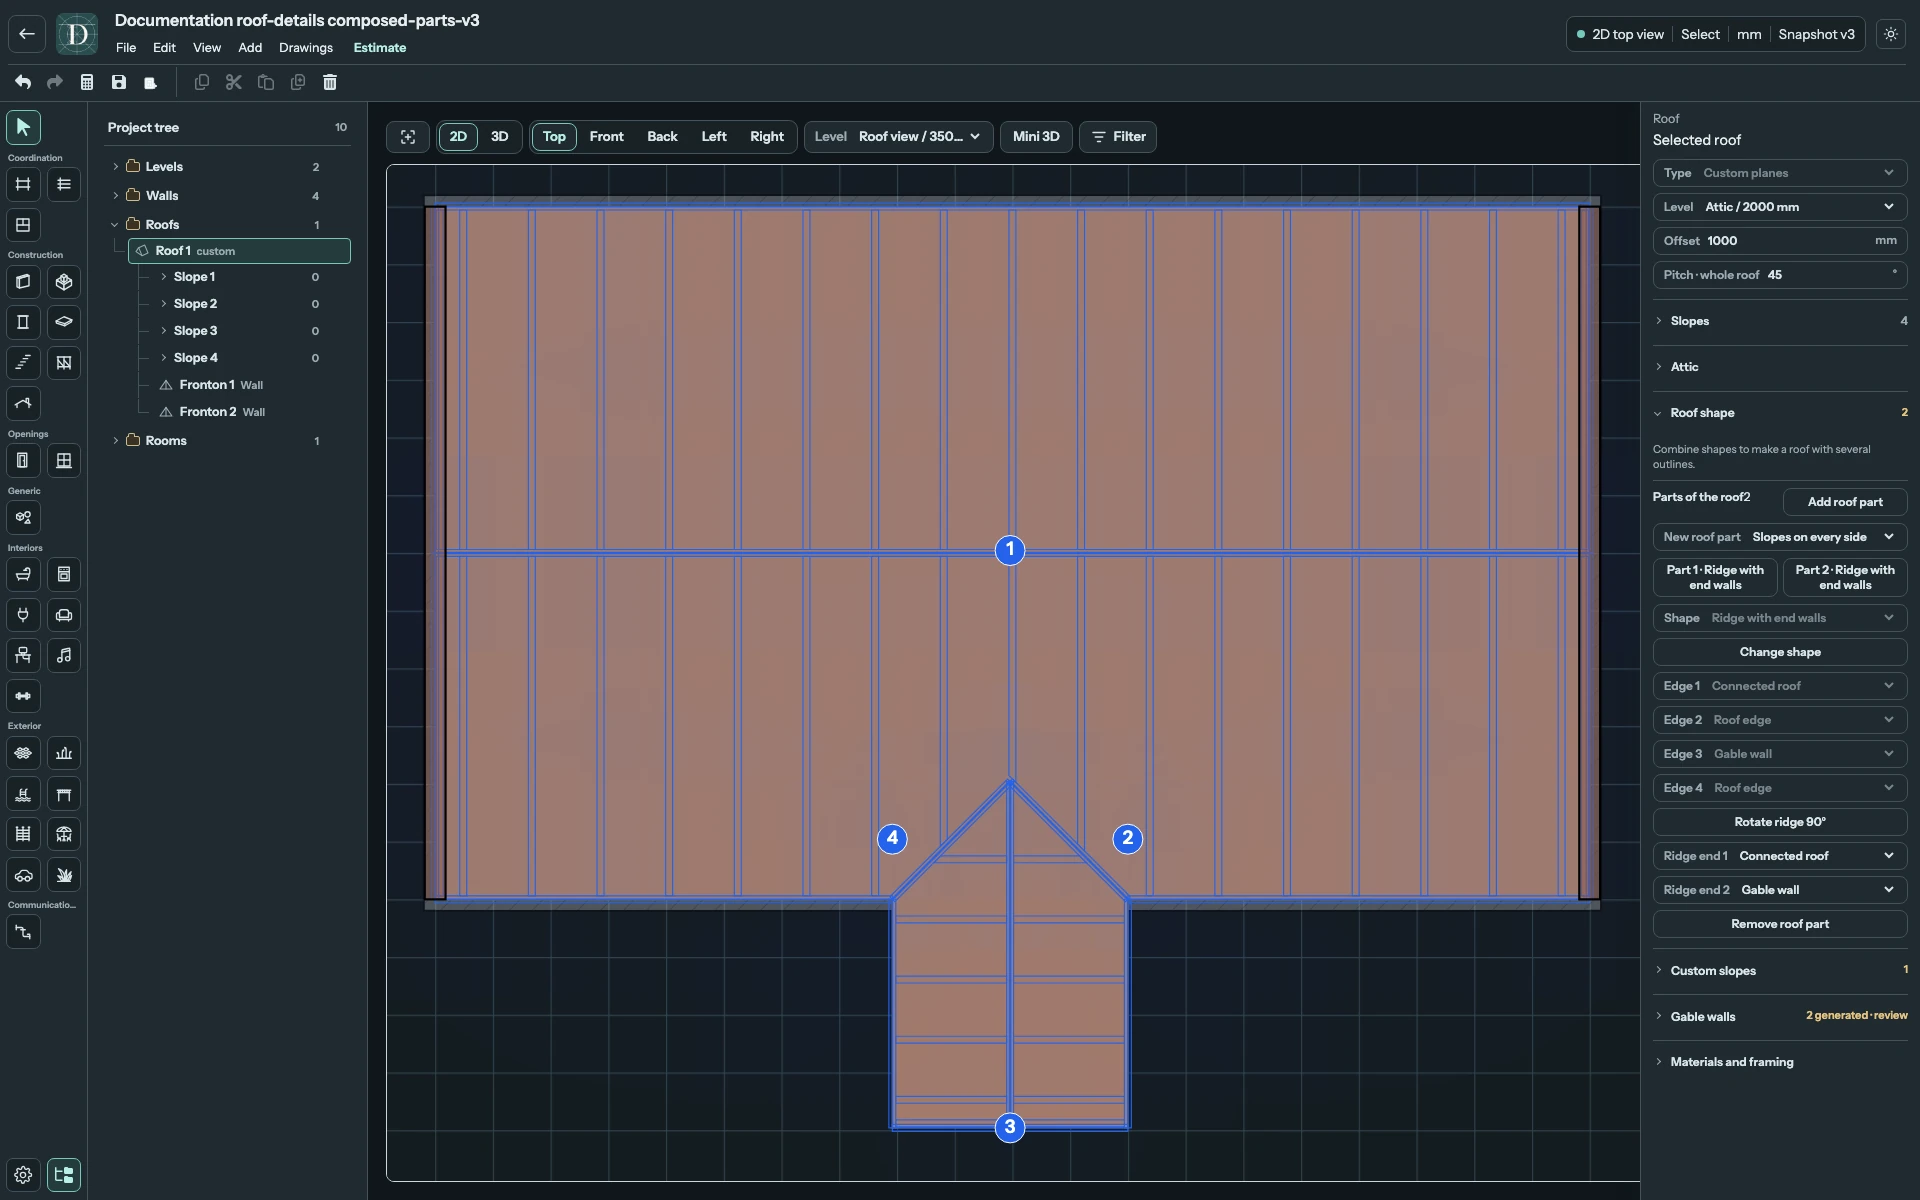The height and width of the screenshot is (1200, 1920).
Task: Click the trash delete icon
Action: click(x=330, y=82)
